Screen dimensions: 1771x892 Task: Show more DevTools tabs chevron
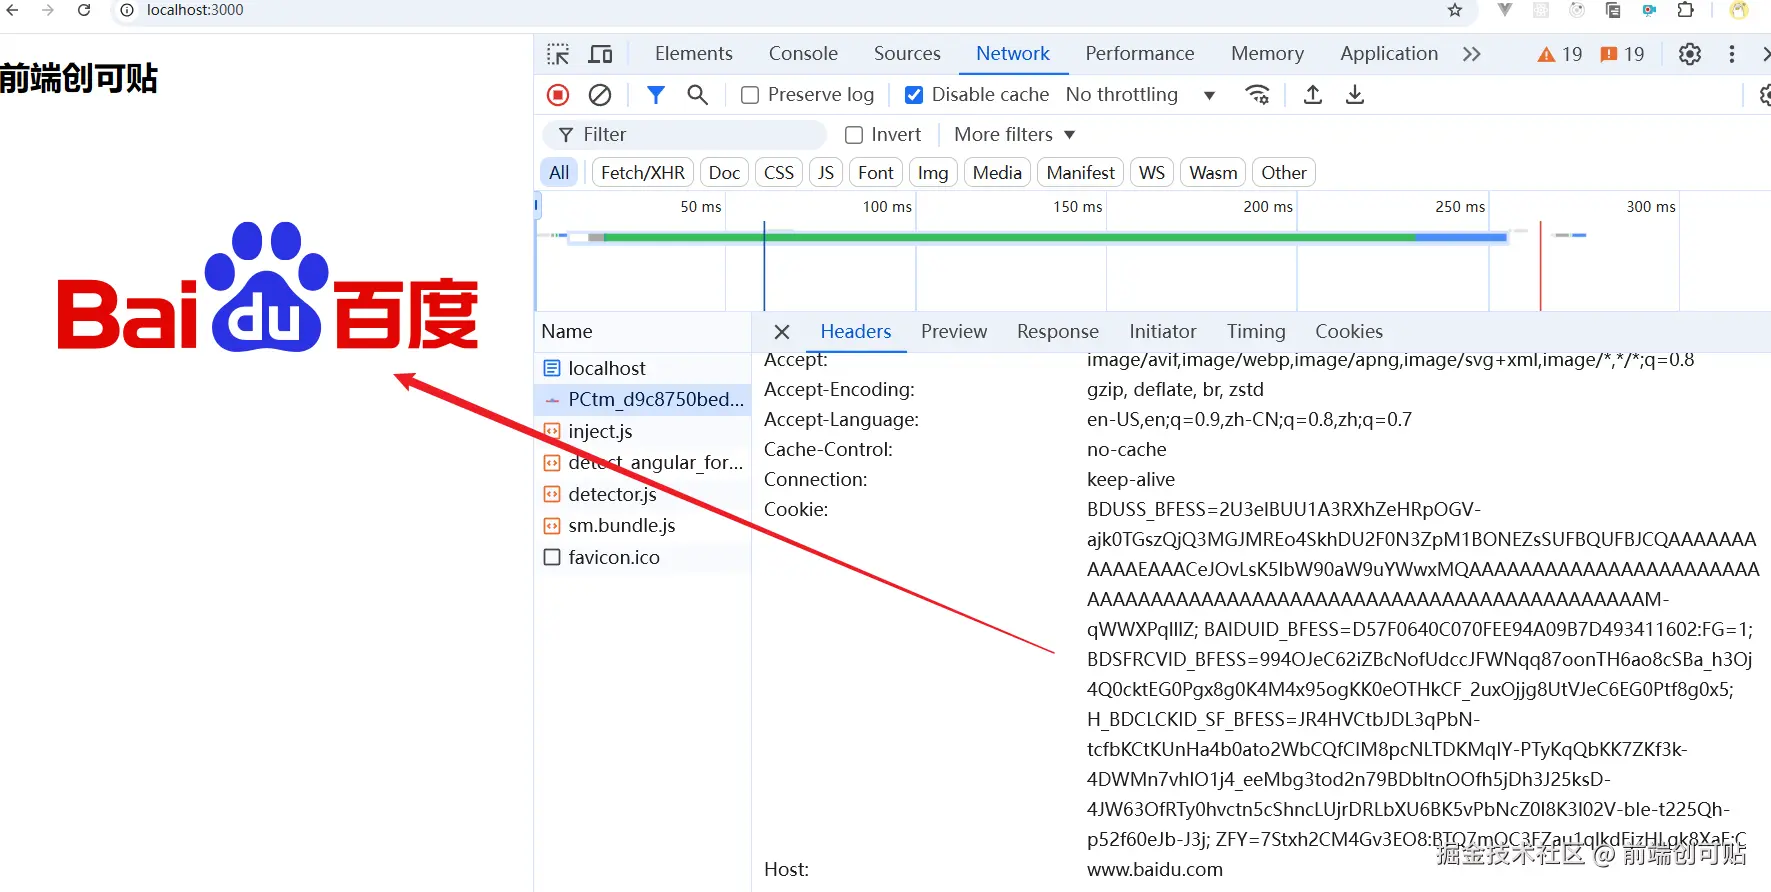(1471, 54)
